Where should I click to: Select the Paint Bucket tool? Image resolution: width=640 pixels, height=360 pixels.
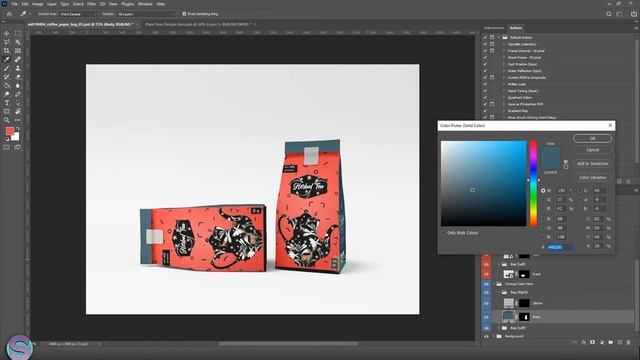tap(7, 85)
